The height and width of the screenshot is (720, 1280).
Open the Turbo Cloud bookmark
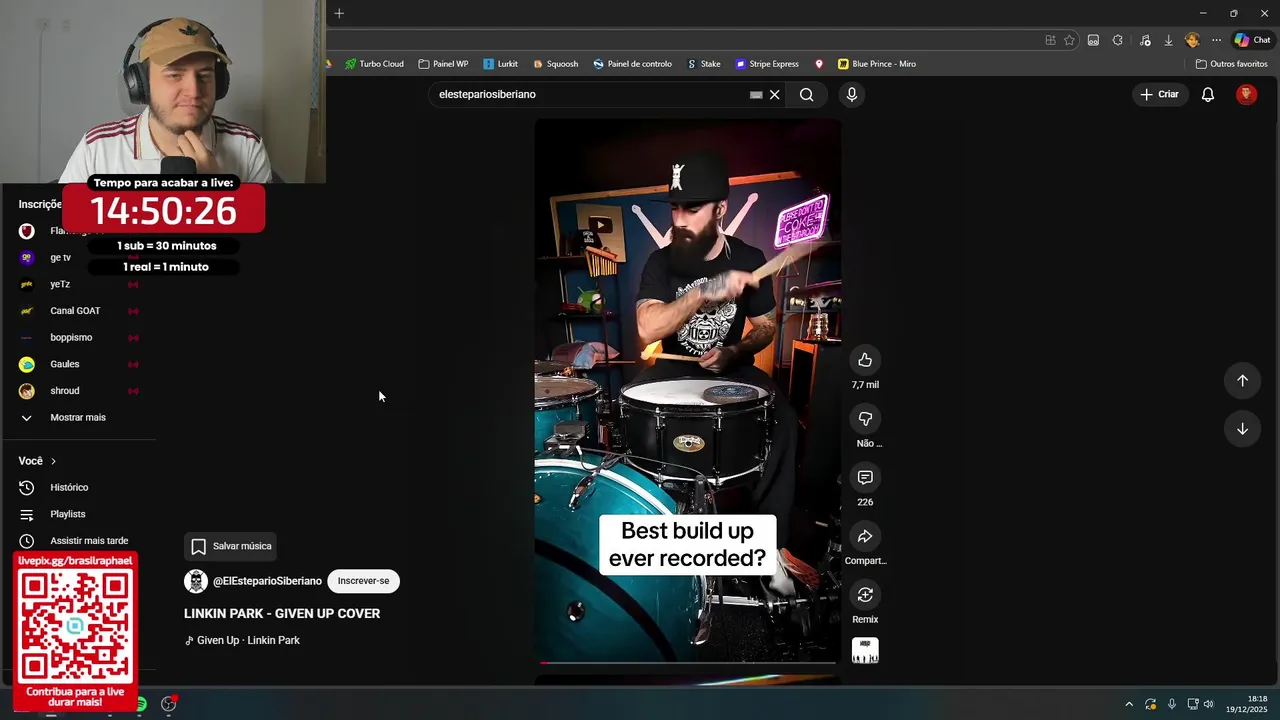pos(374,64)
